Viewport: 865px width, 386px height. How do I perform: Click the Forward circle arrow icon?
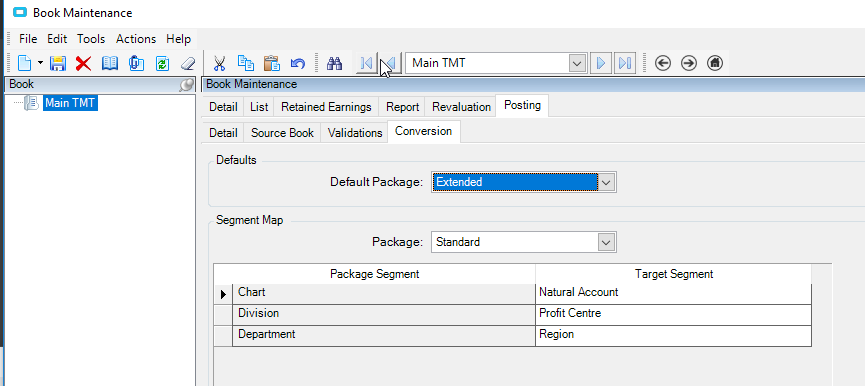[688, 63]
